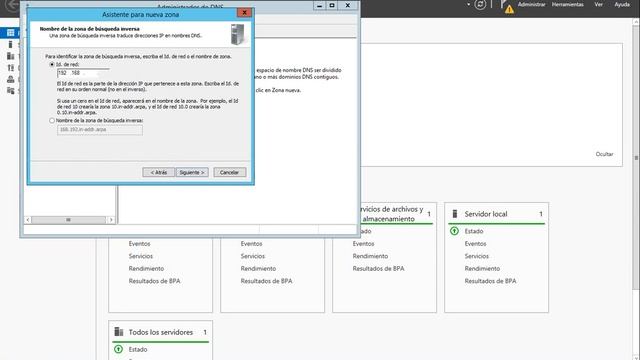Open notifications flag with warning icon
The image size is (640, 360).
(x=507, y=6)
